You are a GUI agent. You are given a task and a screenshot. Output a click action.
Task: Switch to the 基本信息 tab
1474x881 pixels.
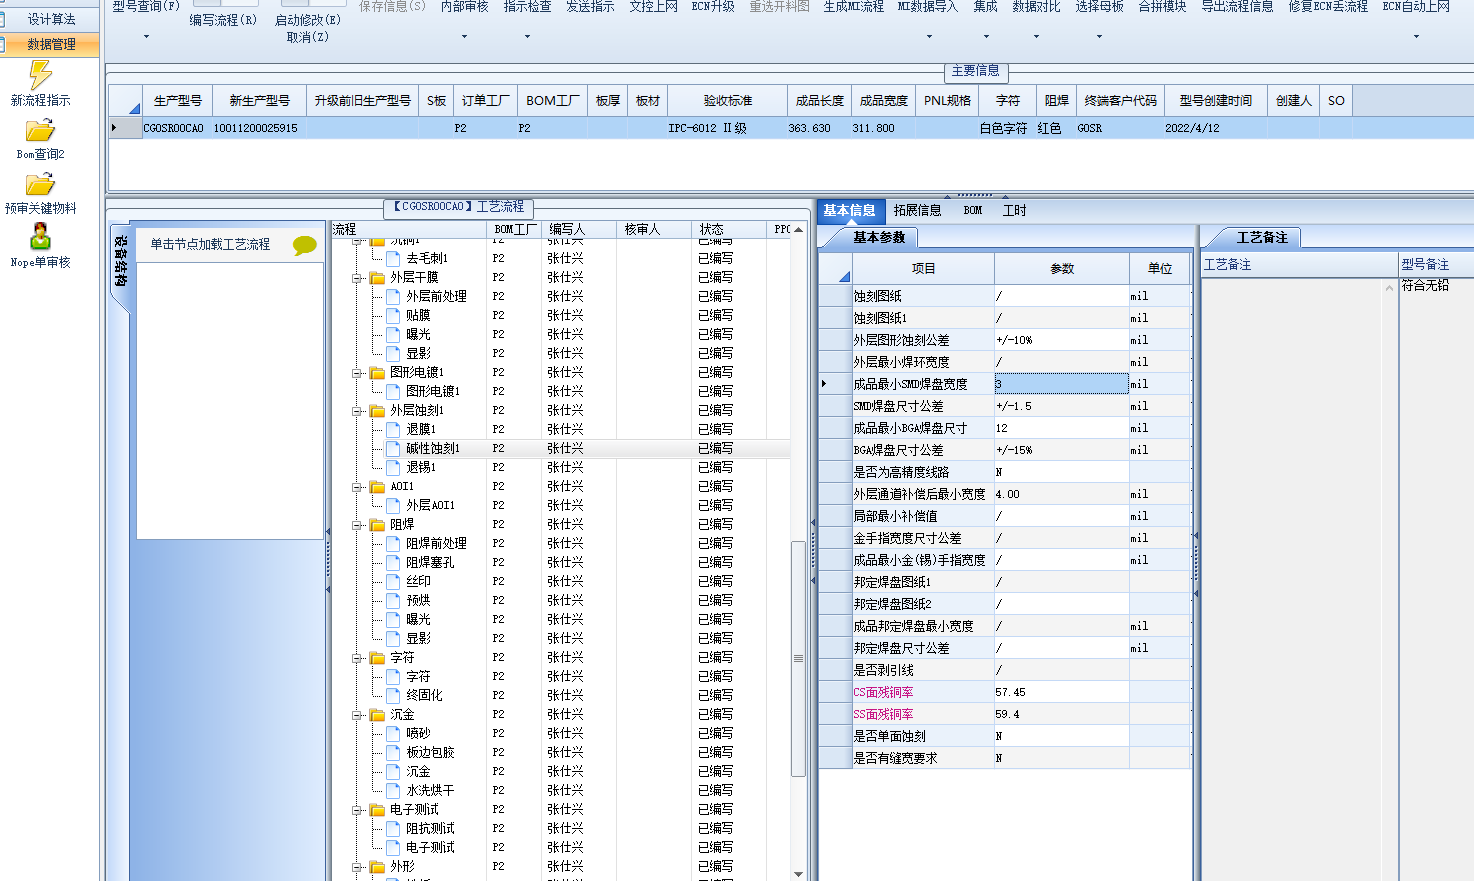pyautogui.click(x=850, y=210)
